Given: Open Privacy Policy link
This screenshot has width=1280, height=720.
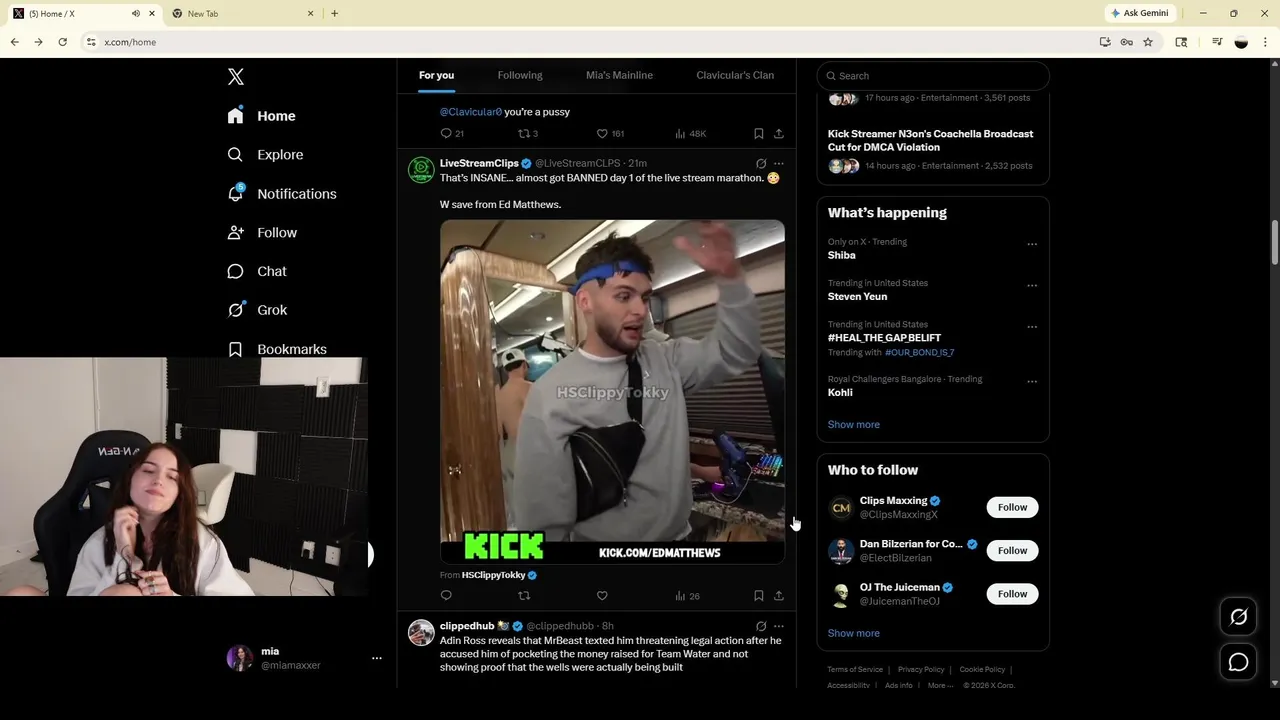Looking at the screenshot, I should click(x=921, y=670).
